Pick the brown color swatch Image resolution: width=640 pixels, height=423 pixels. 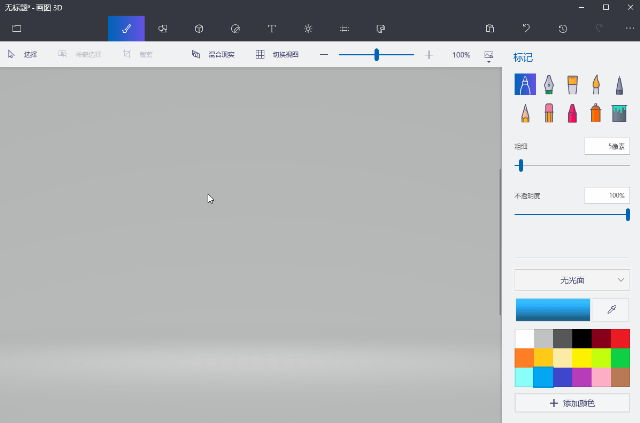point(620,377)
